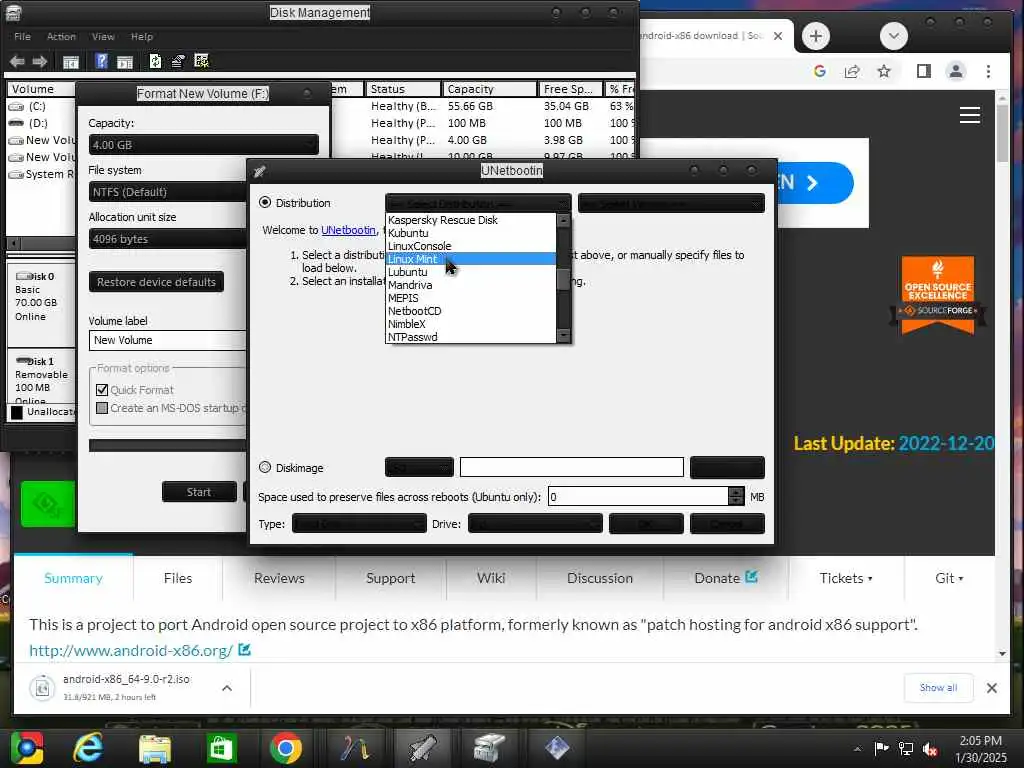Open the Diskimage format ISO dropdown
Viewport: 1024px width, 768px height.
pos(419,467)
